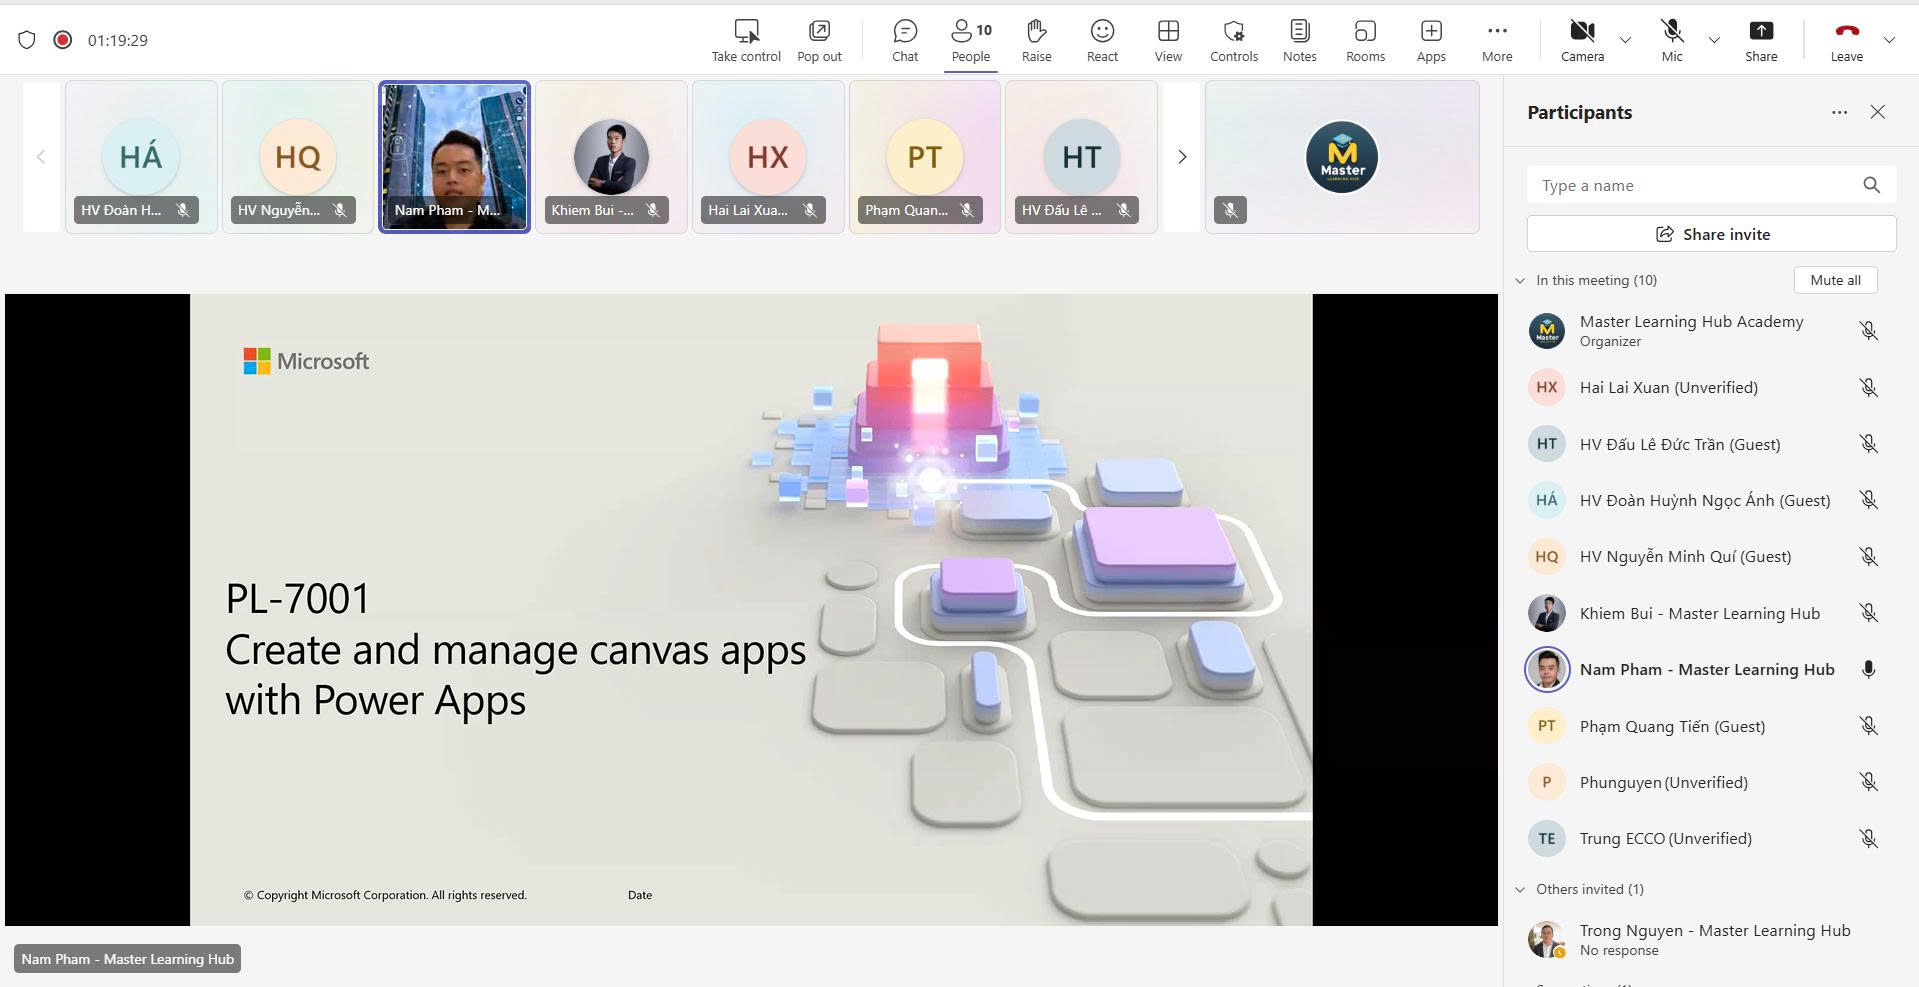Click the Mute all button

pos(1835,280)
